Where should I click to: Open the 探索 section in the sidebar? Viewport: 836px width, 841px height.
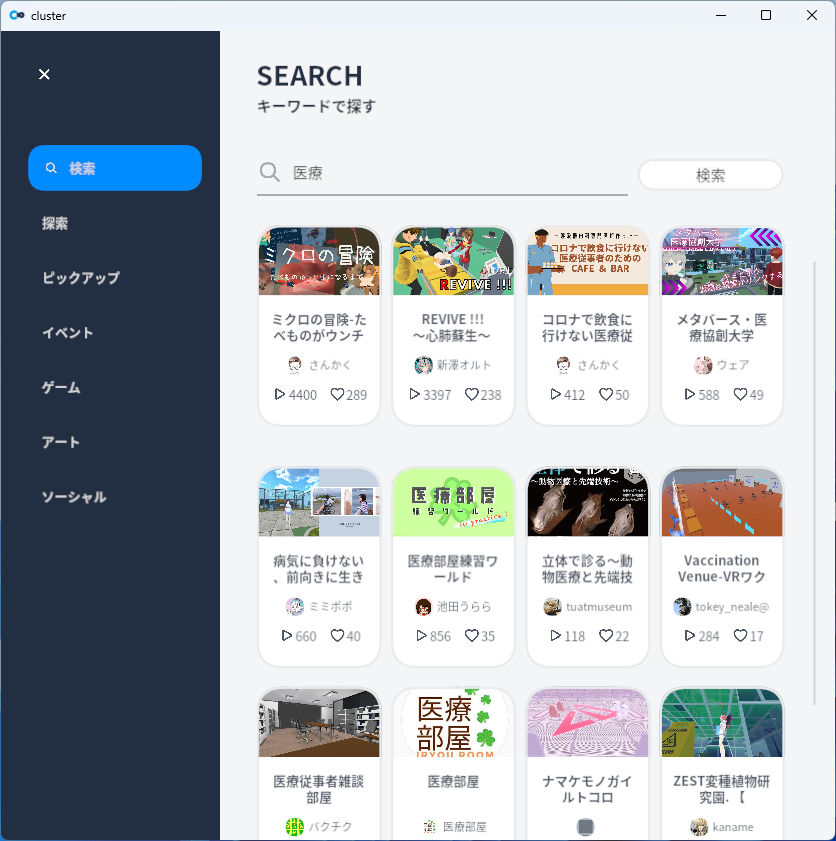pos(55,223)
